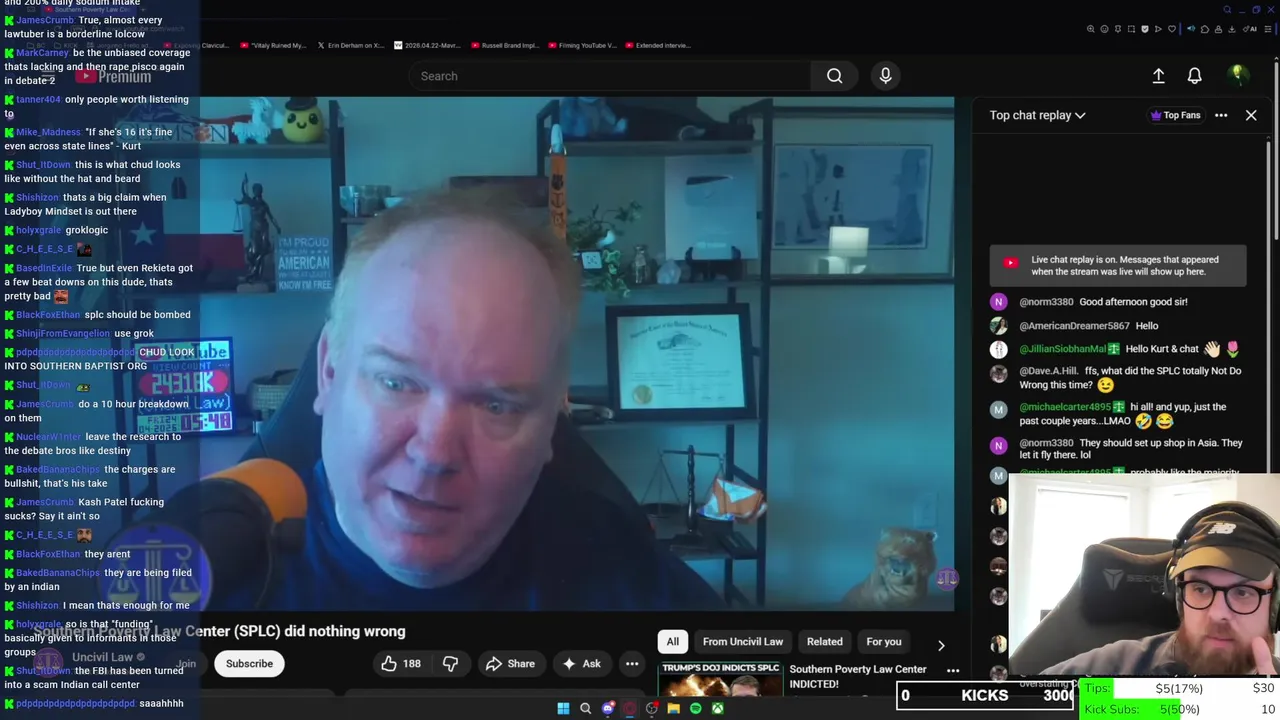Switch to Russell Brand browser tab
Screen dimensions: 1280x720
pyautogui.click(x=504, y=45)
